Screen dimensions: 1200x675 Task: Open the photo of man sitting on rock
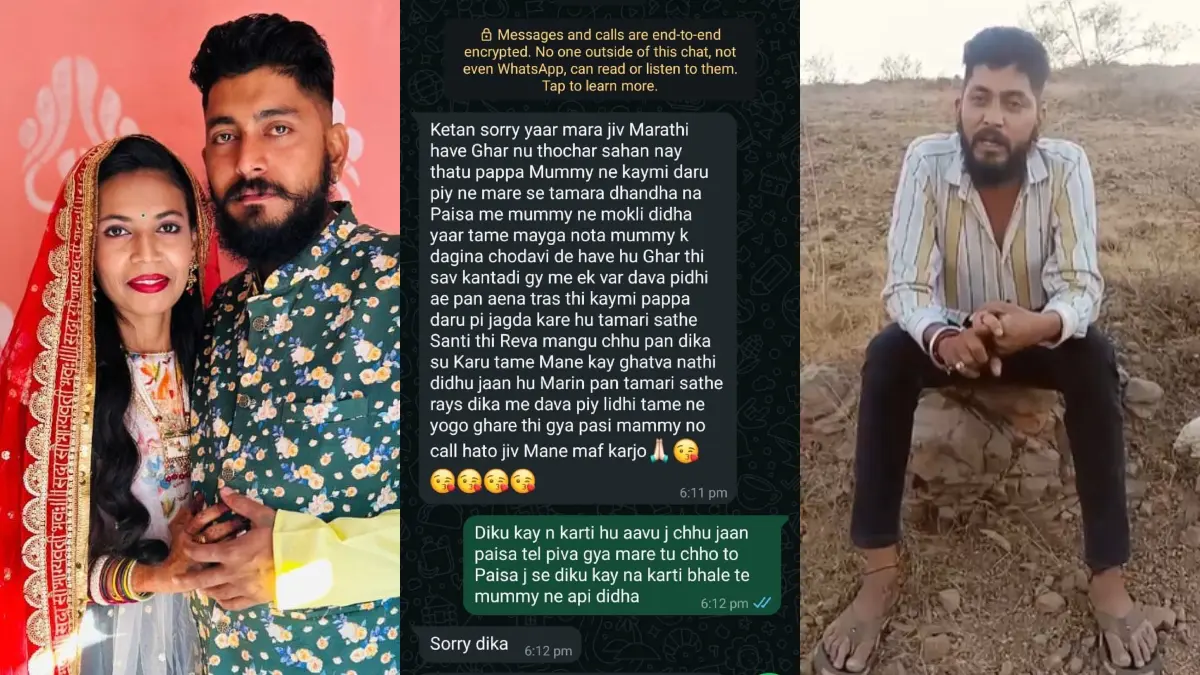click(x=1000, y=337)
